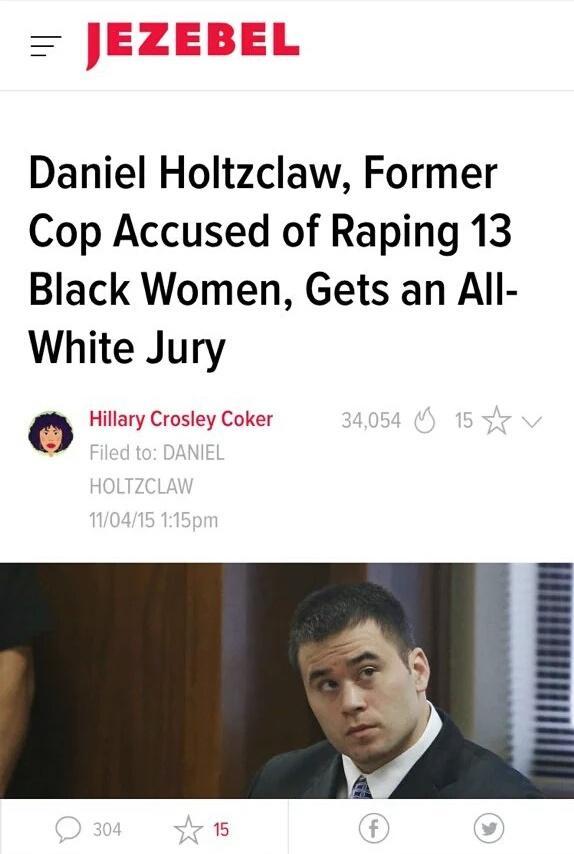The width and height of the screenshot is (574, 854).
Task: Star the article using the top star icon
Action: pos(498,420)
